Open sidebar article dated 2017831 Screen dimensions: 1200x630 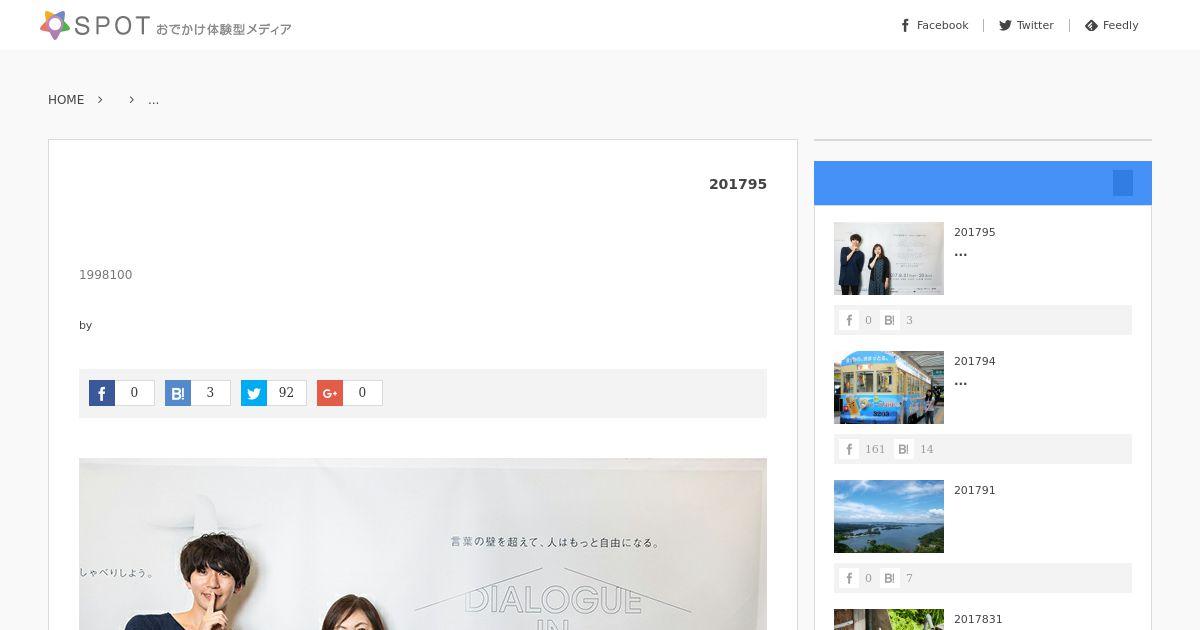[x=978, y=619]
